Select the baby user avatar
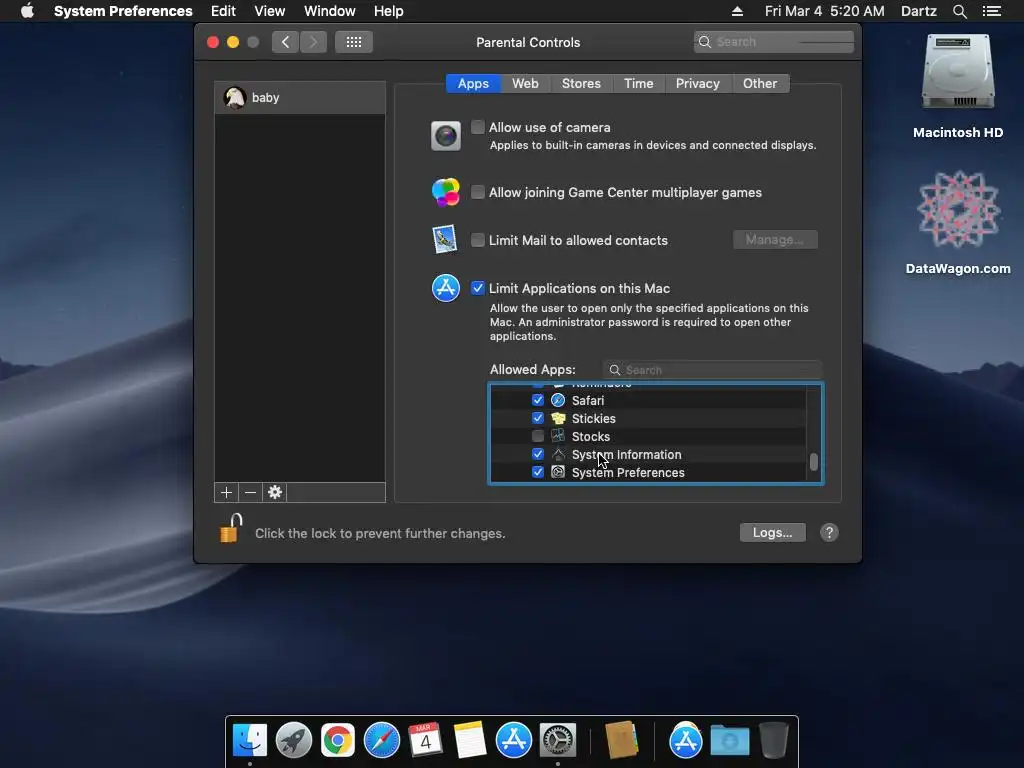The image size is (1024, 768). click(234, 97)
